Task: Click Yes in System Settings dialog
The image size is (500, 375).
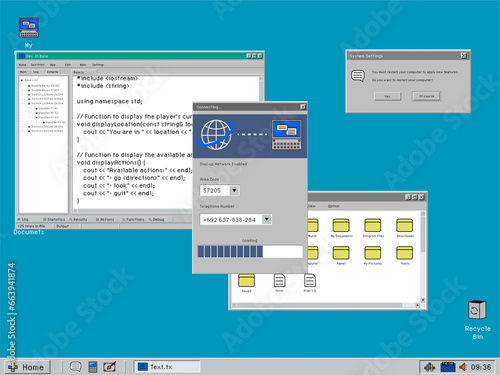Action: (x=387, y=96)
